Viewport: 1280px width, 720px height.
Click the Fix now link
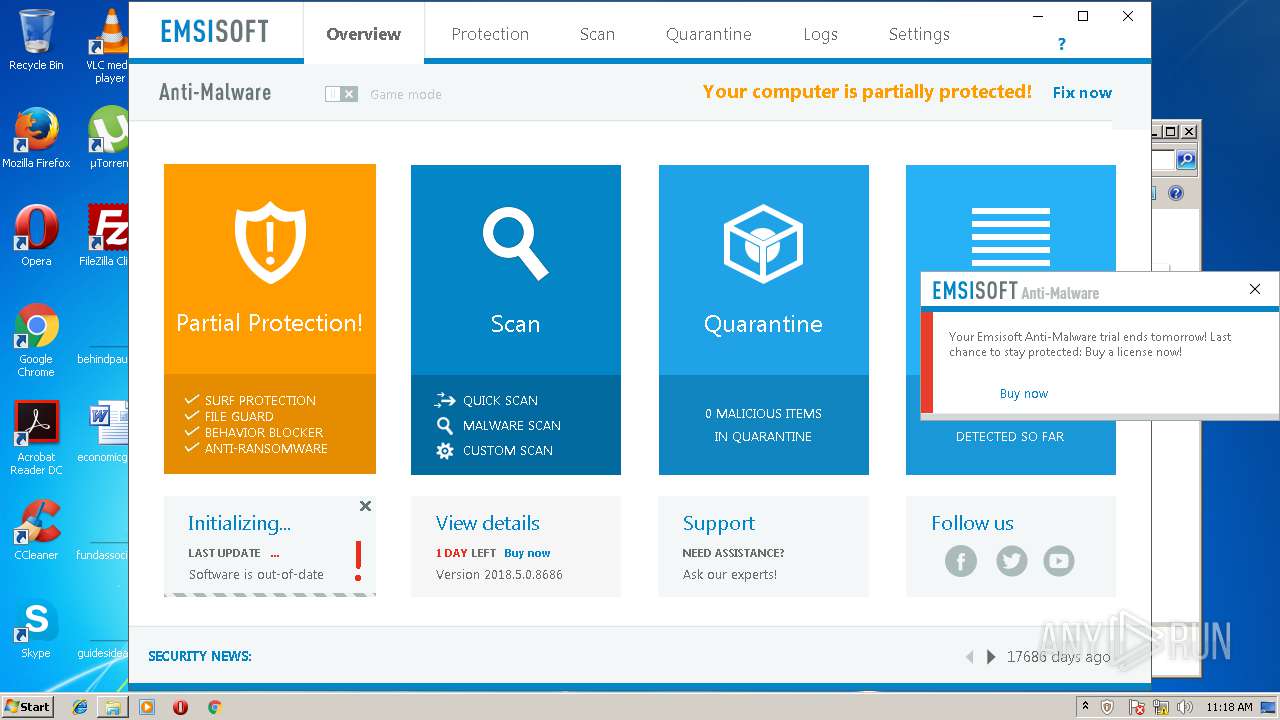(x=1082, y=92)
